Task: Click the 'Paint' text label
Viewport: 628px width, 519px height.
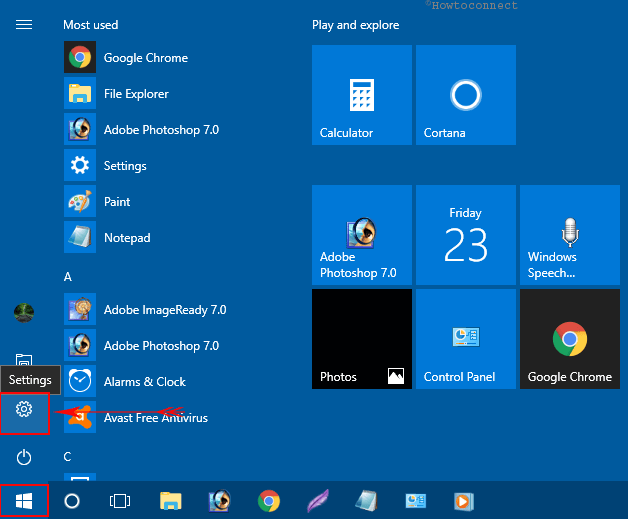Action: click(117, 201)
